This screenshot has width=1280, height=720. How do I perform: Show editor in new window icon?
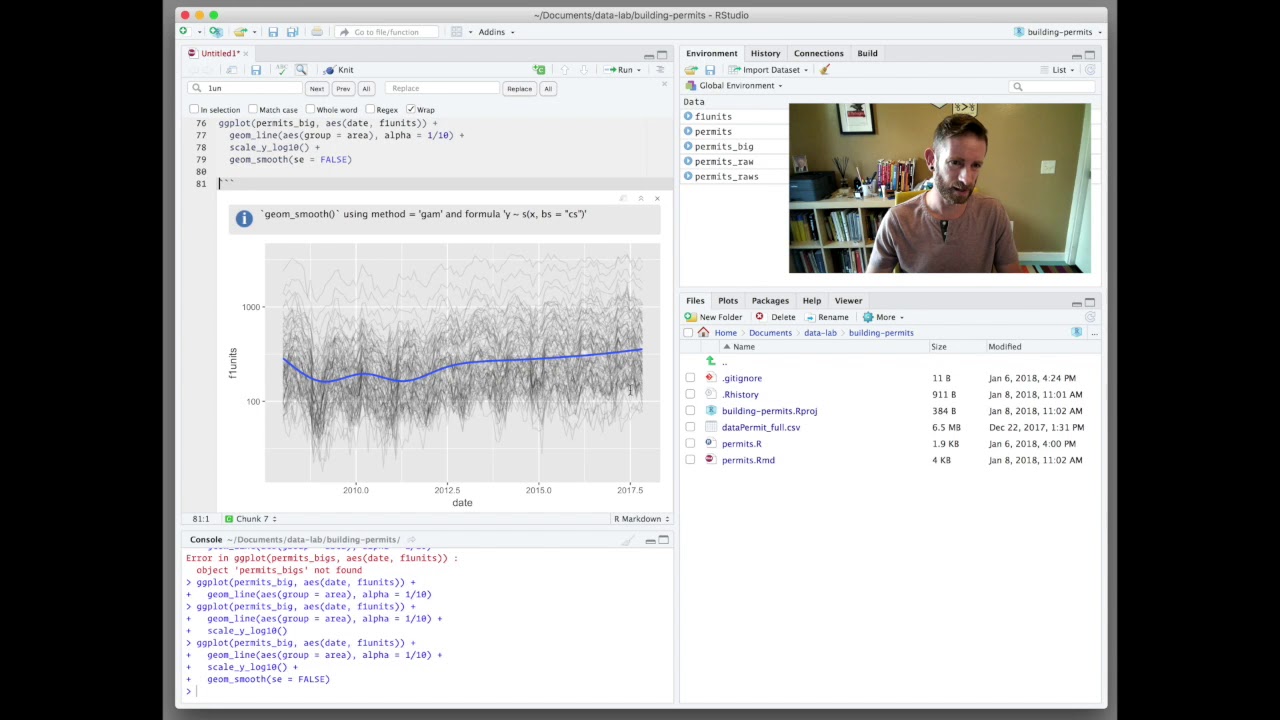tap(231, 70)
